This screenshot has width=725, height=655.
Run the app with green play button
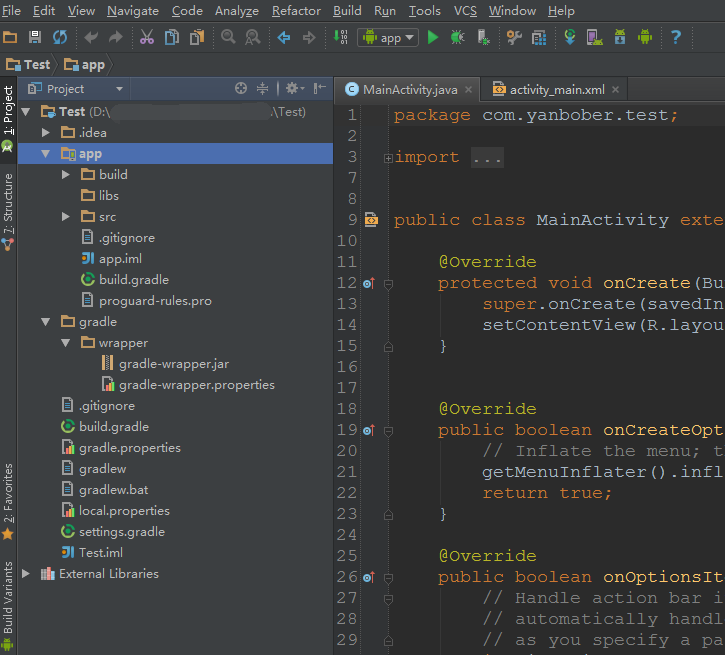433,37
